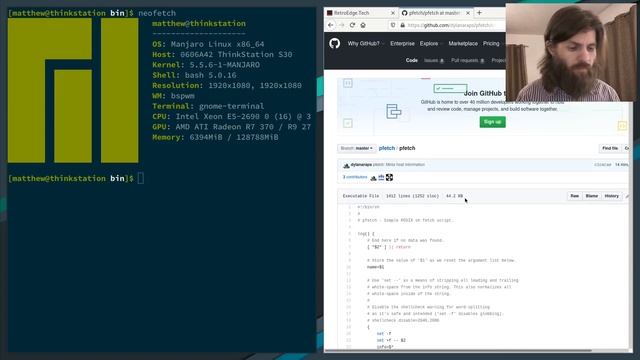Open the Pull requests tab

(468, 60)
